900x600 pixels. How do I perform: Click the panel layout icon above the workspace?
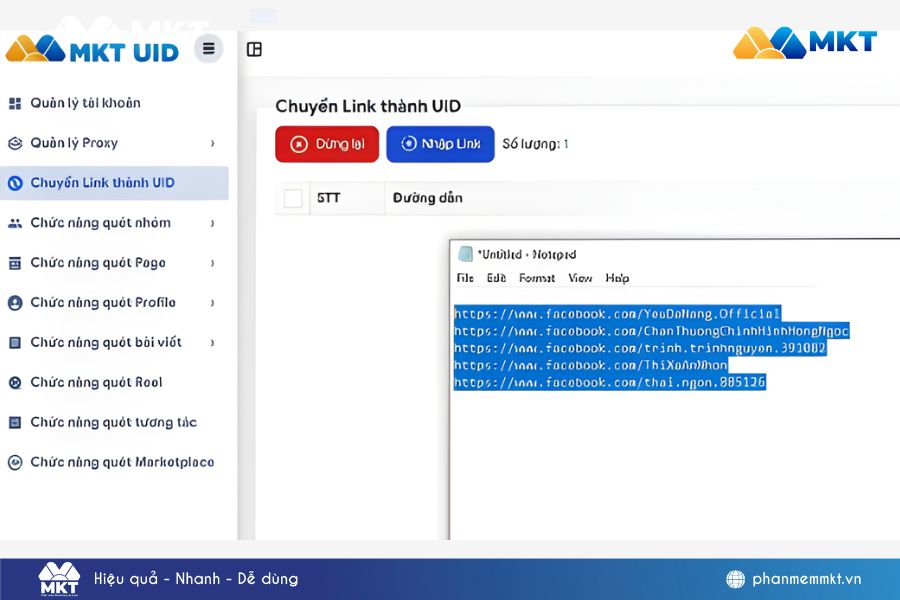point(255,50)
